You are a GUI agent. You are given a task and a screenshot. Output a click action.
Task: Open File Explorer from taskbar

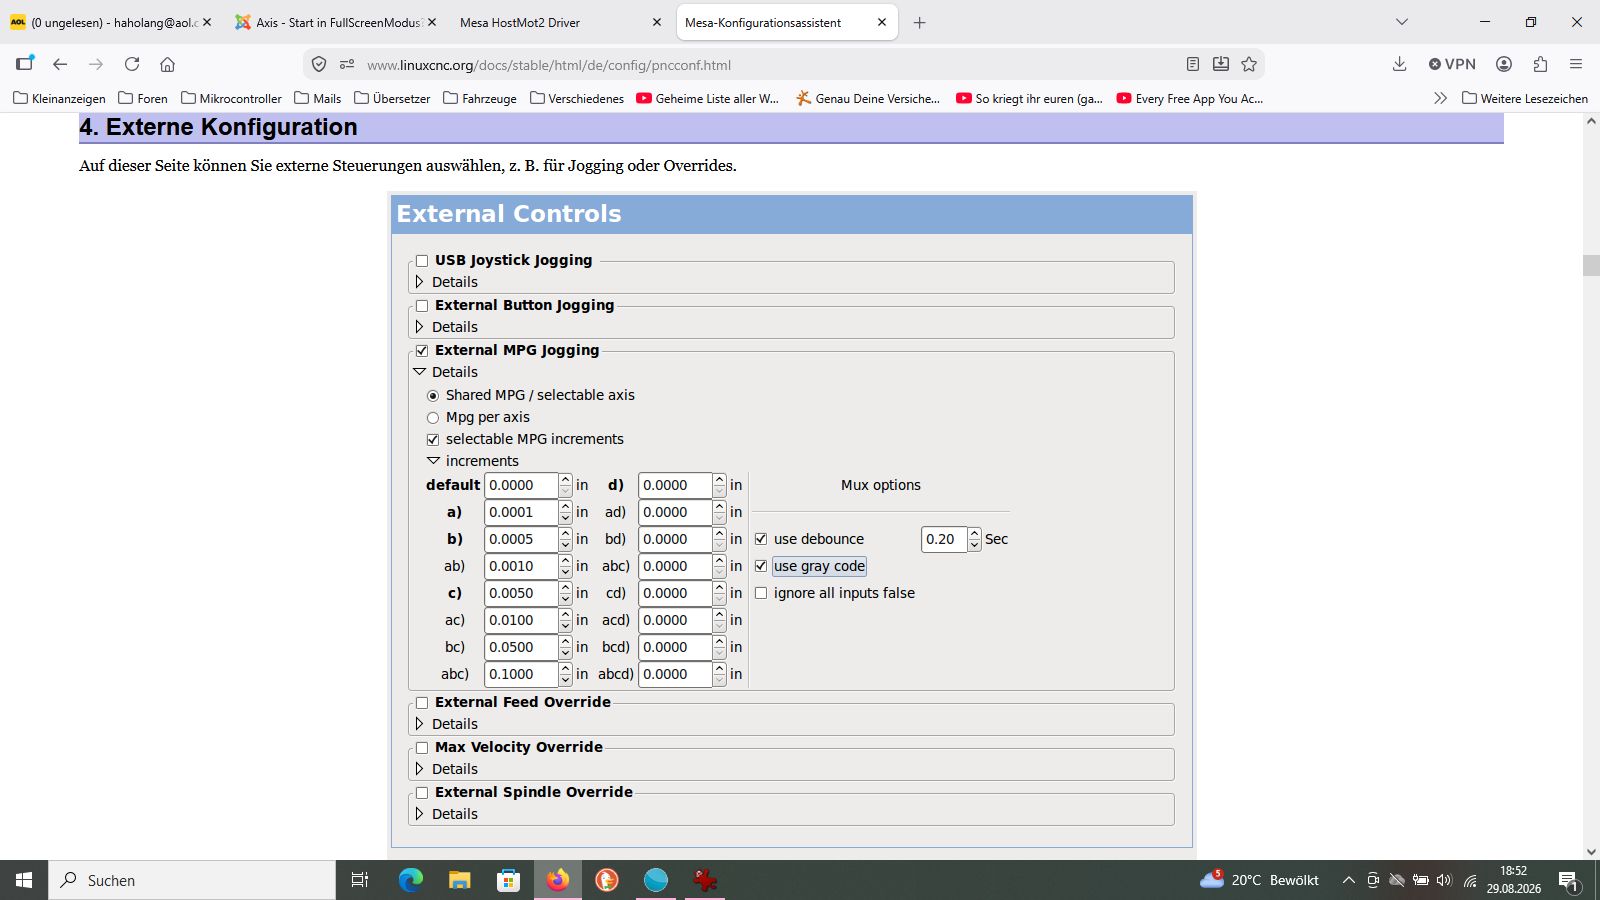pos(460,880)
